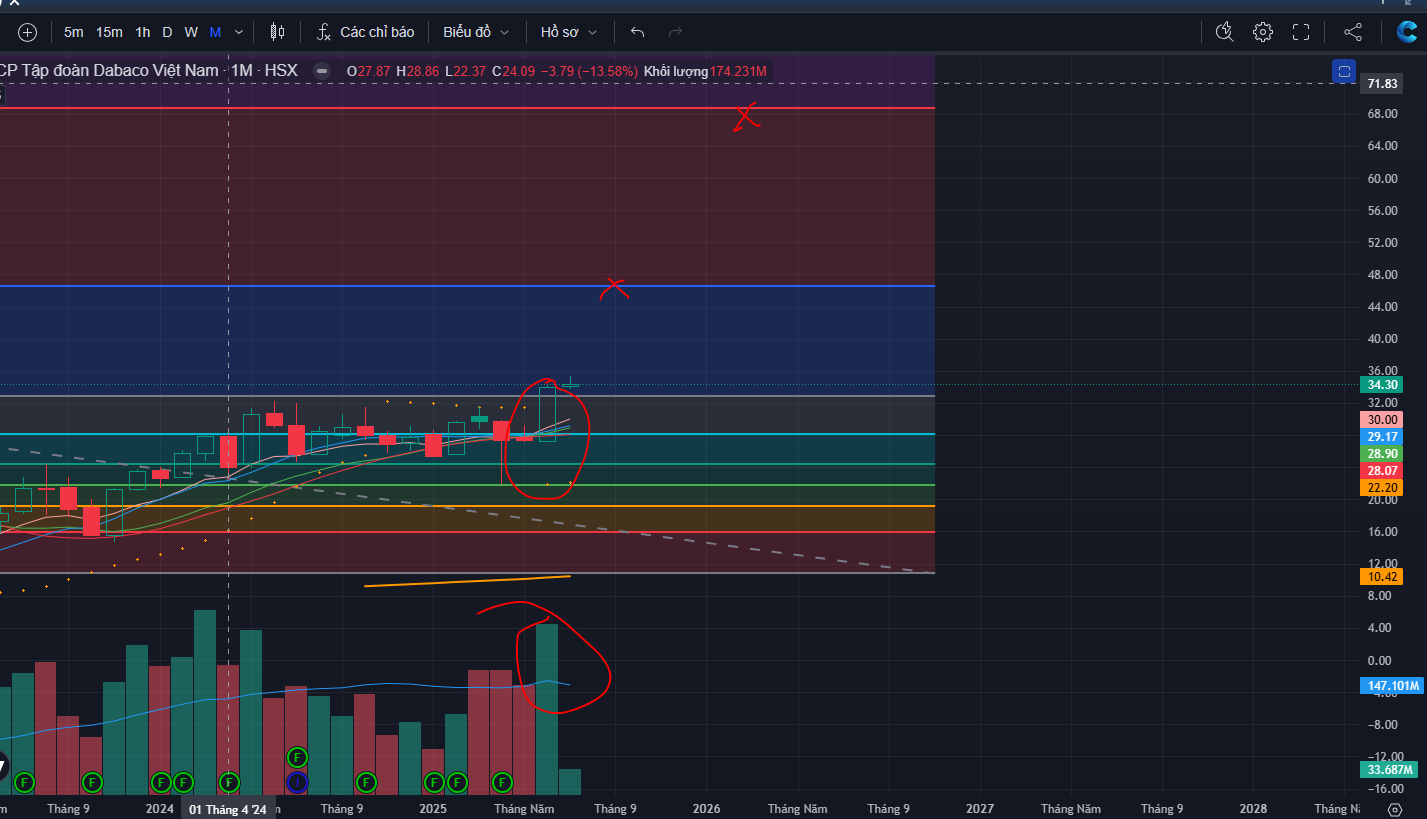This screenshot has width=1427, height=819.
Task: Click the O27.87 open value in legend
Action: [x=368, y=71]
